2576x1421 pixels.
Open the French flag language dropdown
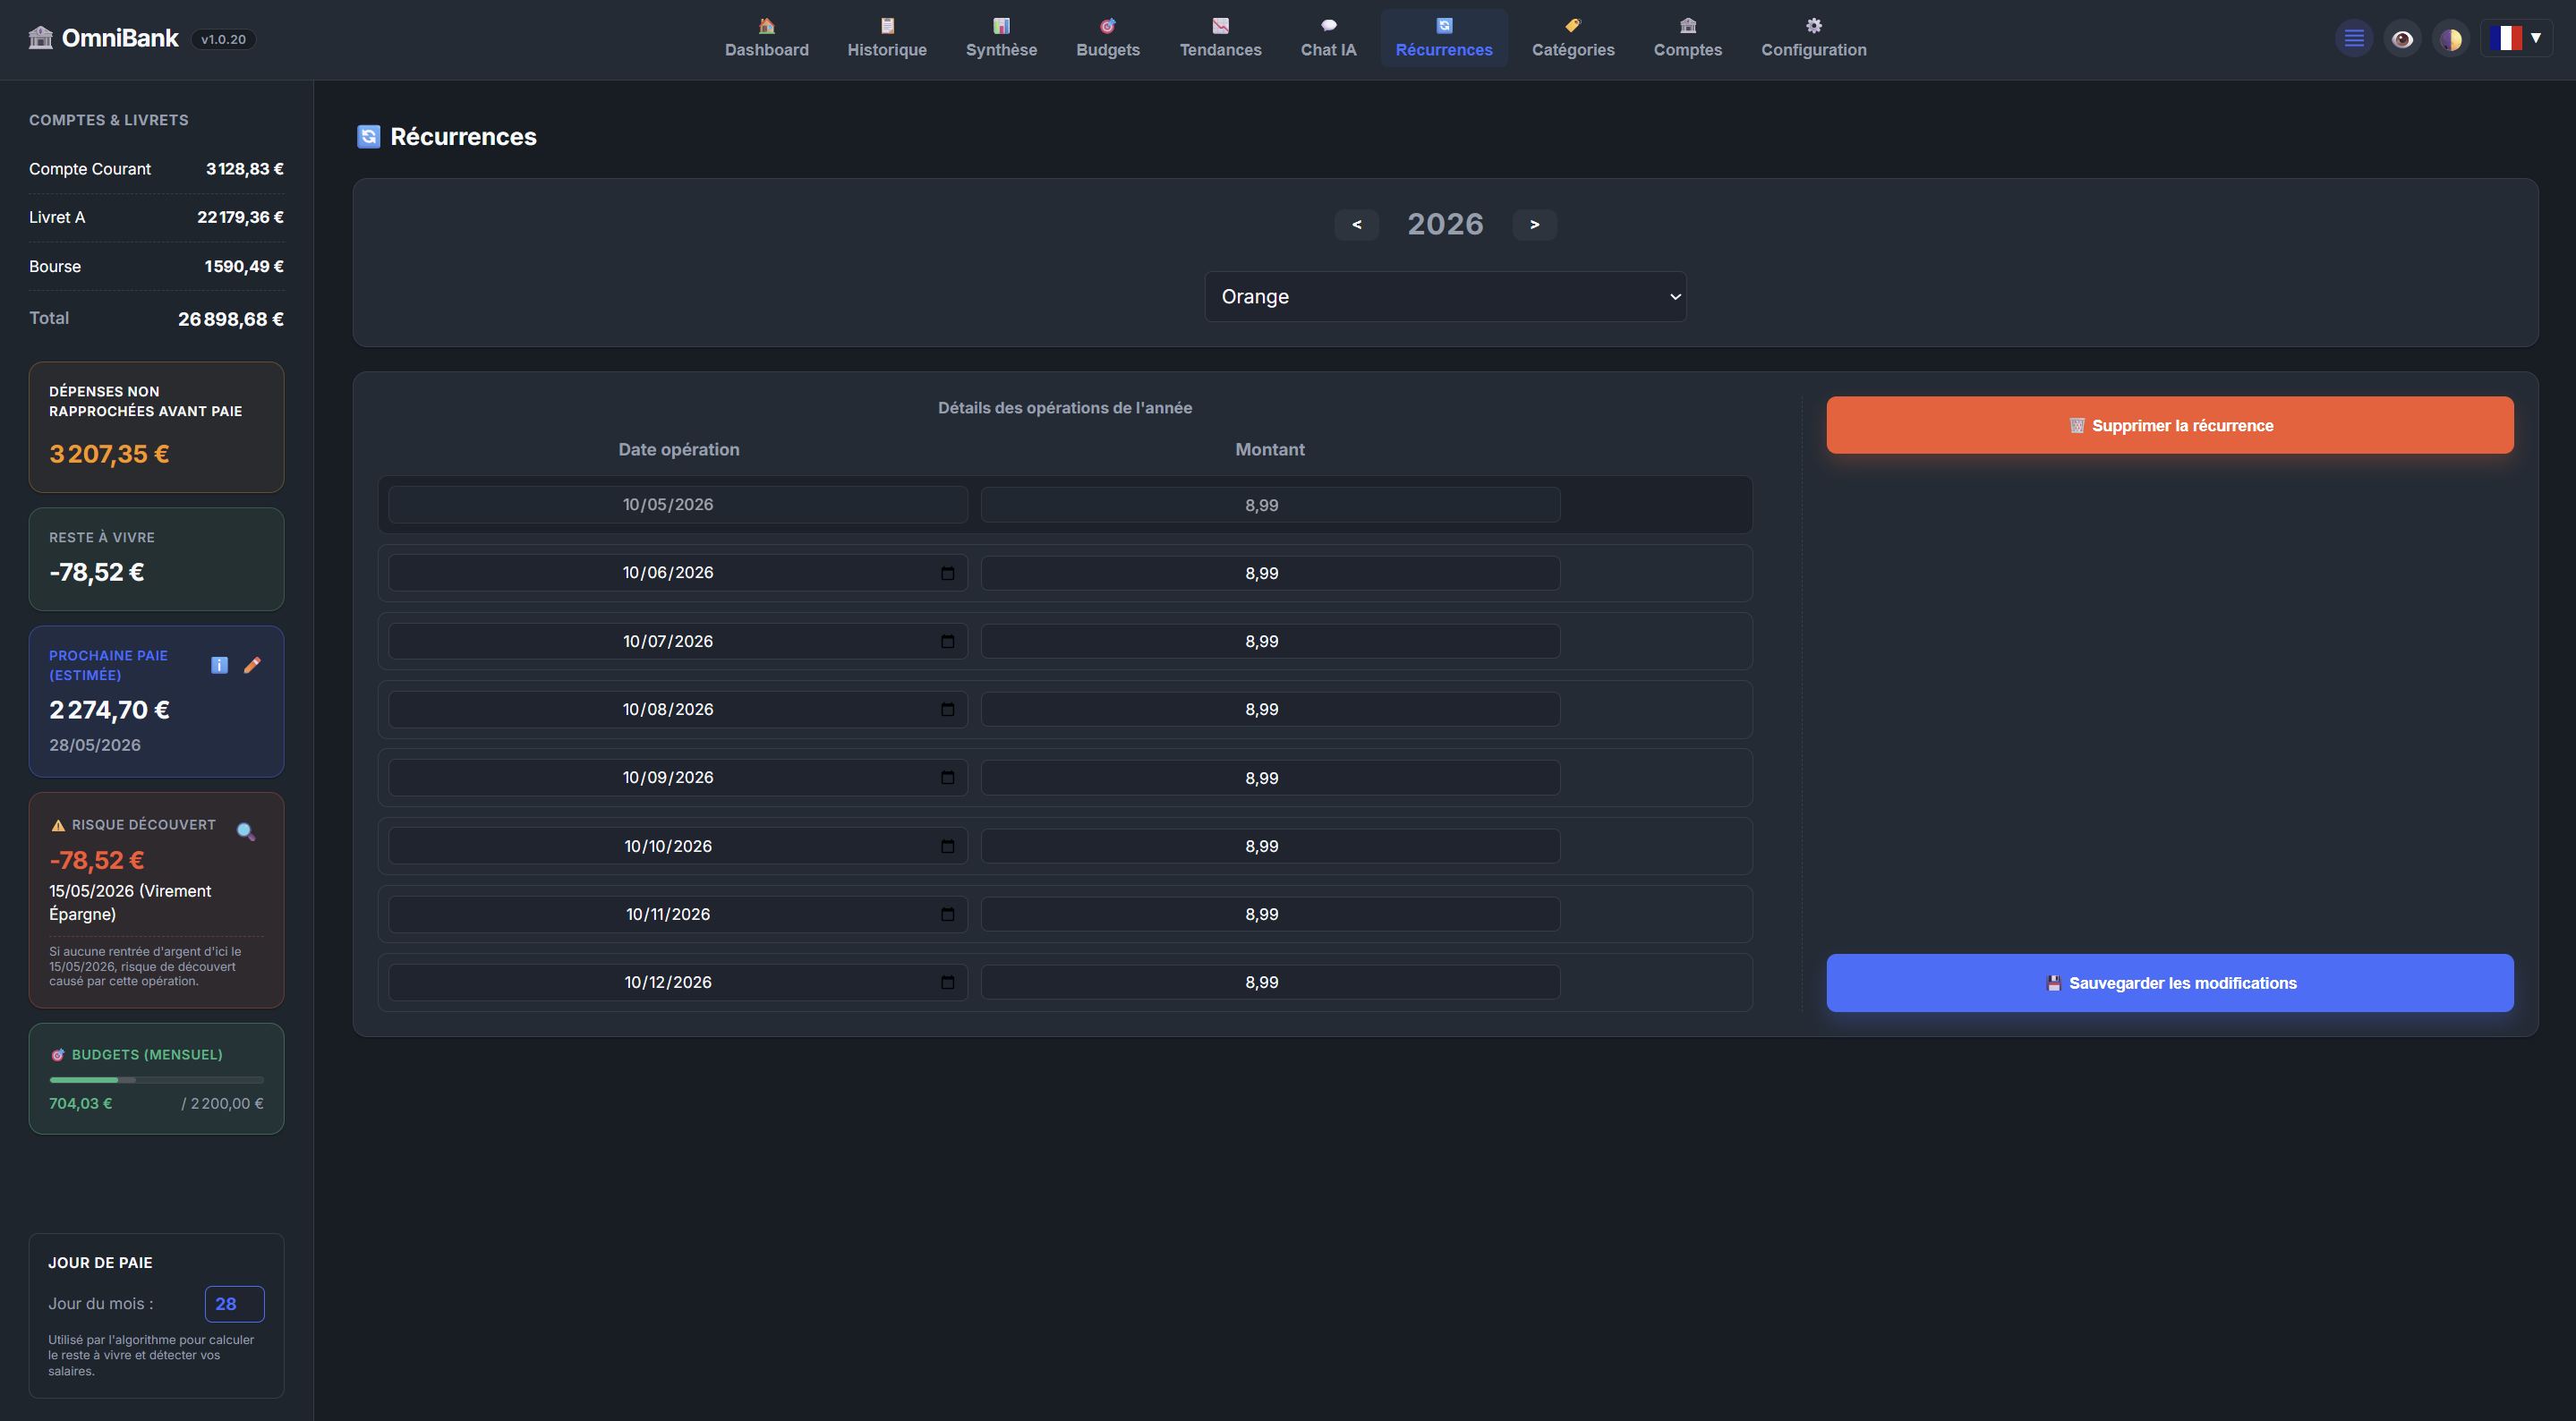(x=2516, y=39)
